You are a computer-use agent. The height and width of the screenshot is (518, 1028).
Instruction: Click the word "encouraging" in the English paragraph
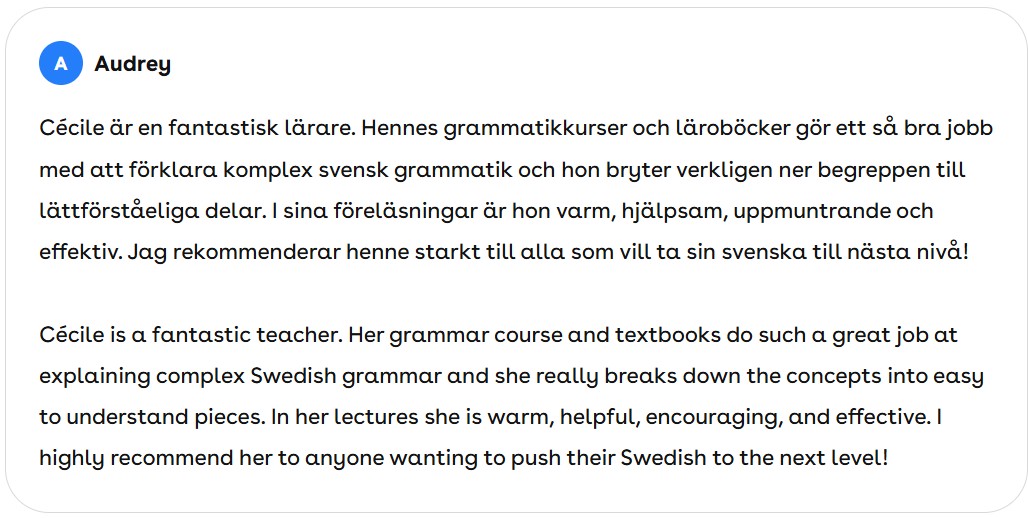pyautogui.click(x=713, y=419)
